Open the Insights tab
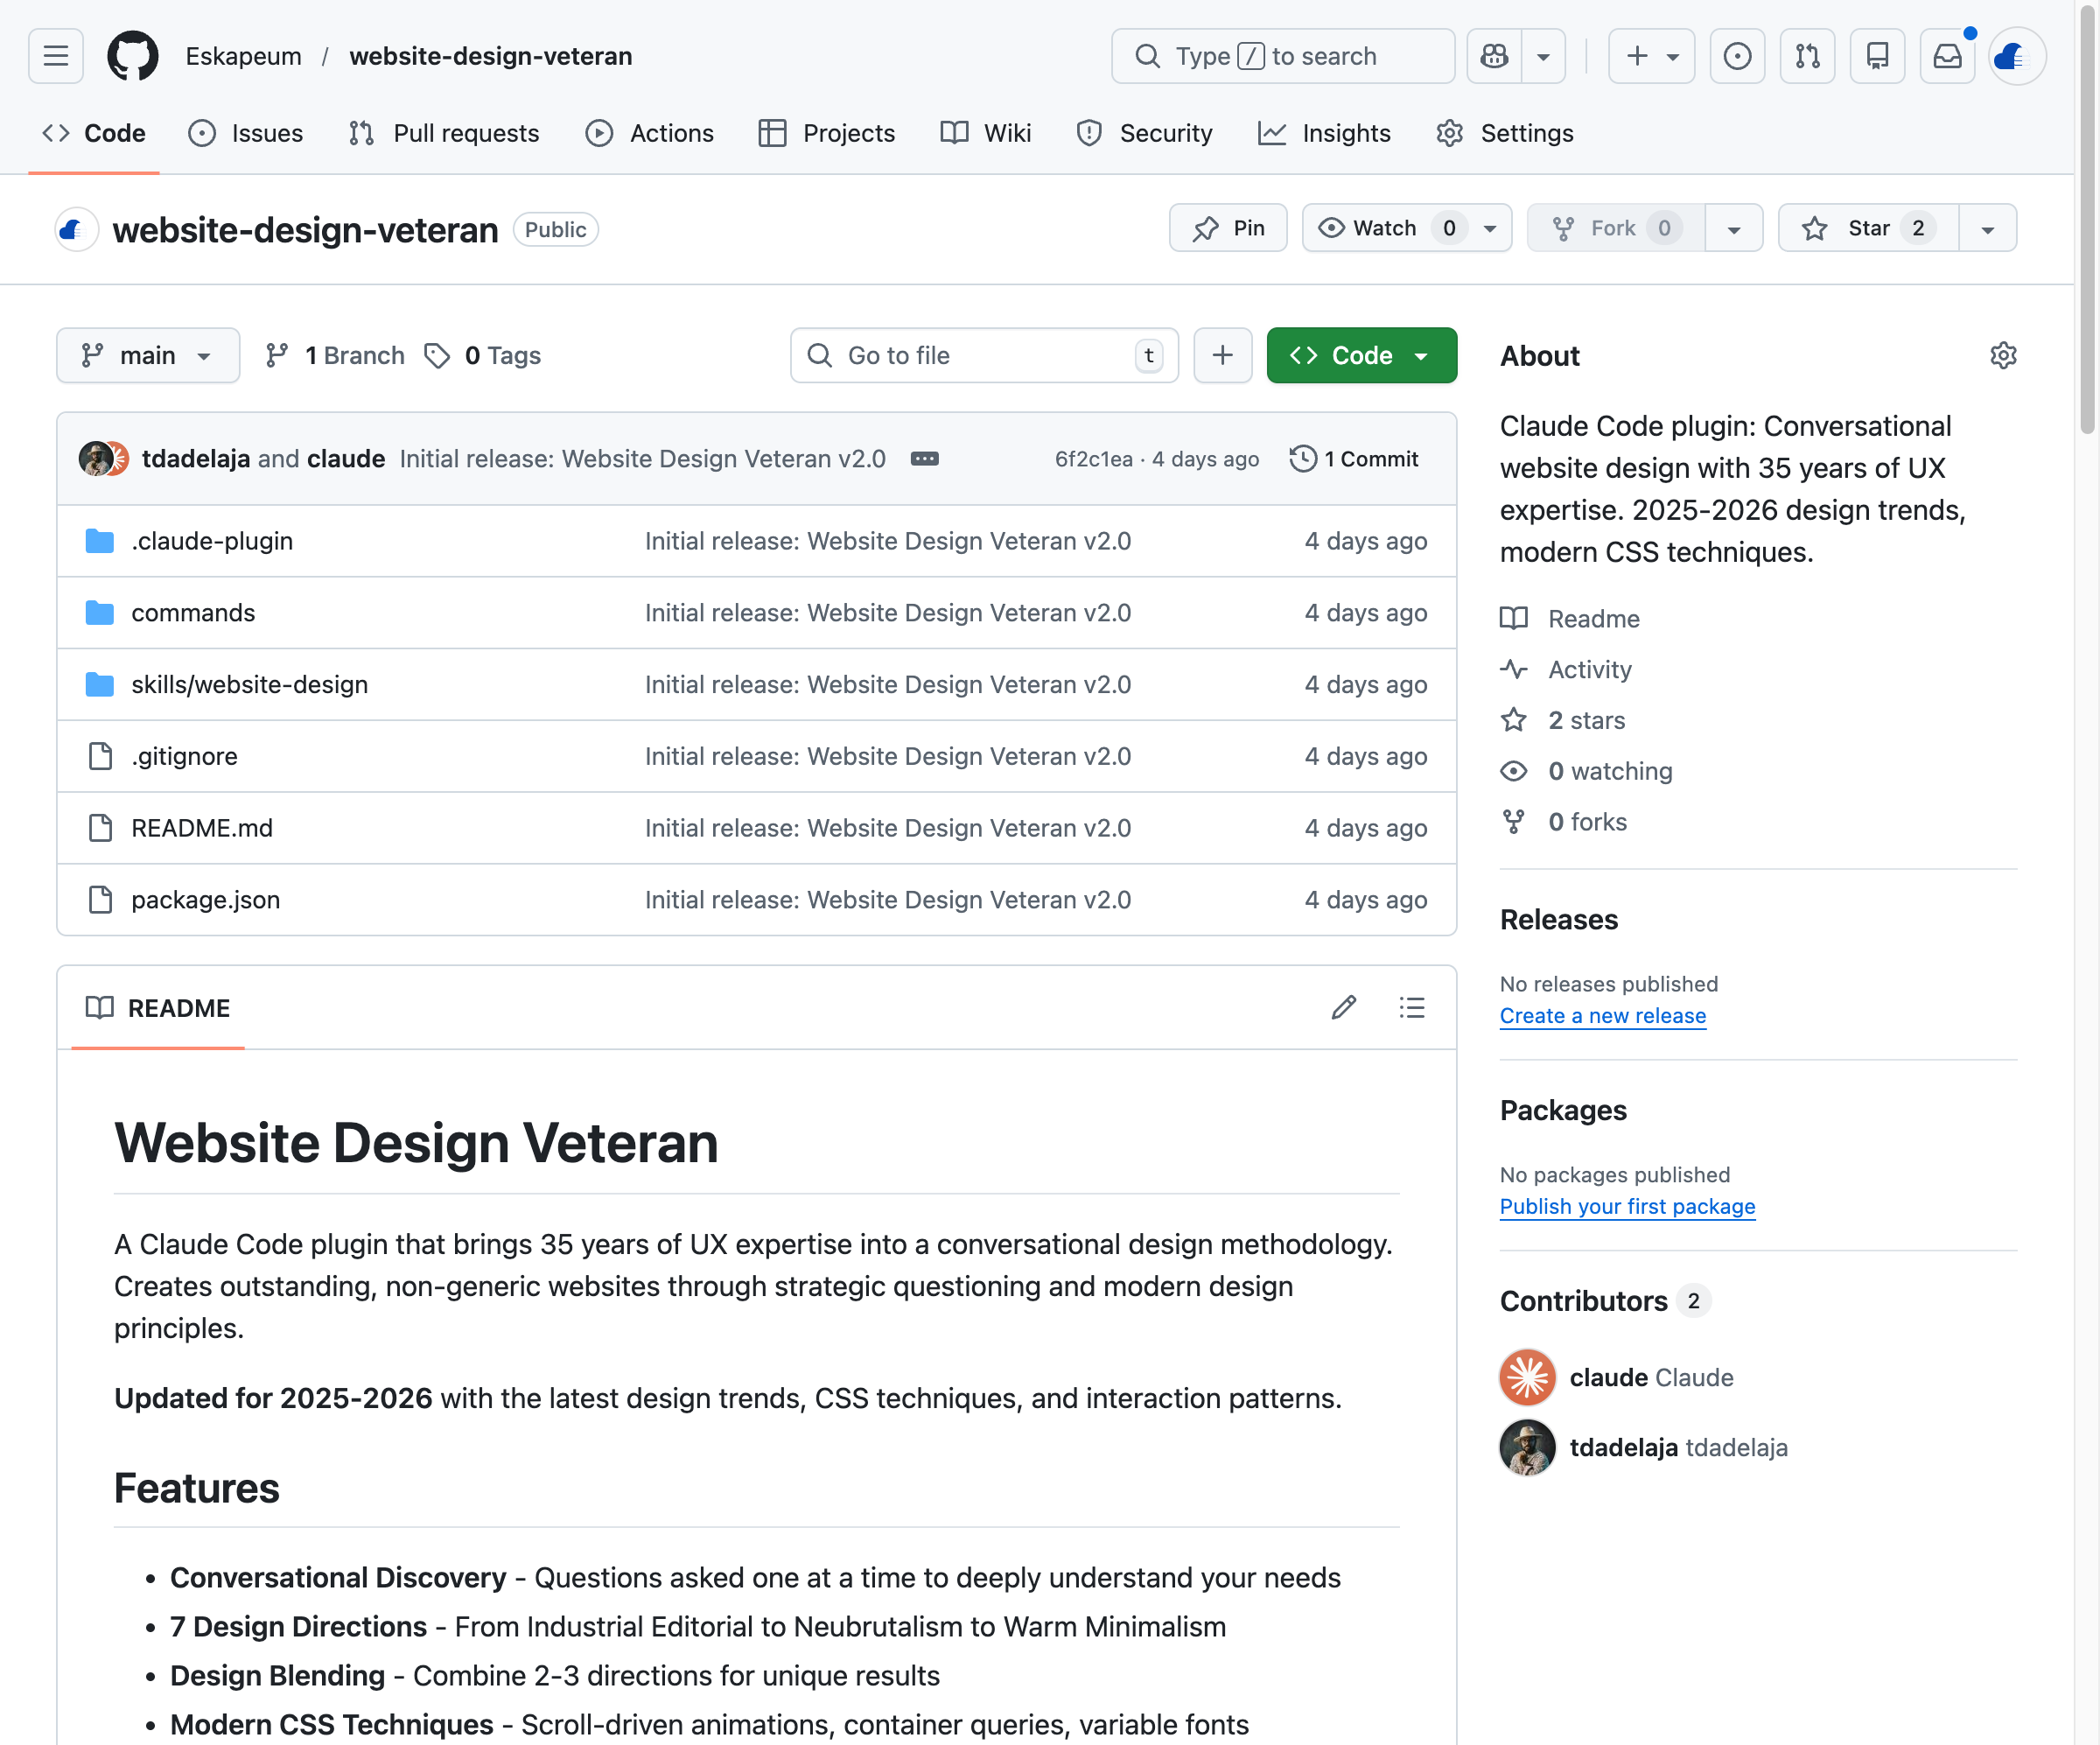 (1324, 133)
